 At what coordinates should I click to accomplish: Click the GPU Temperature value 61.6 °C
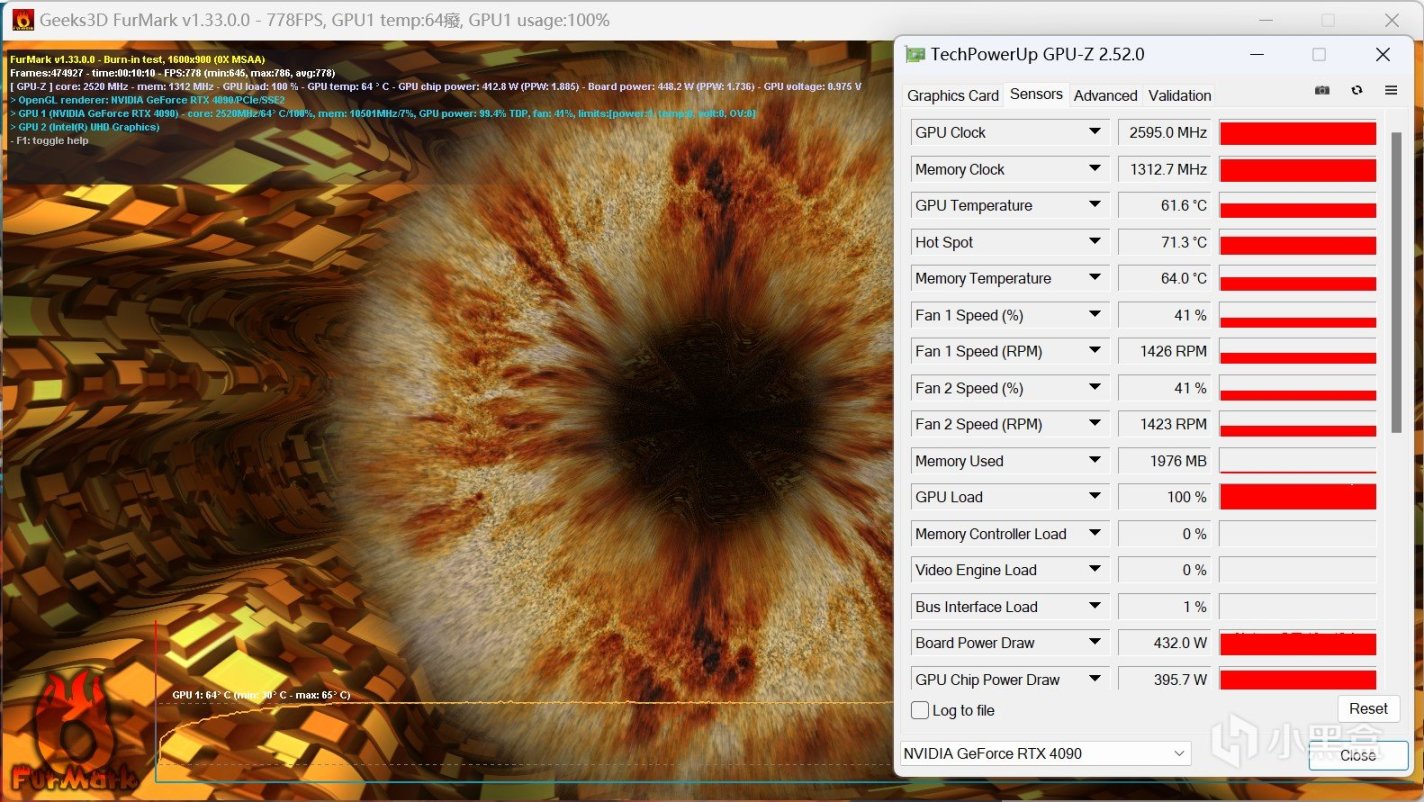(1163, 205)
